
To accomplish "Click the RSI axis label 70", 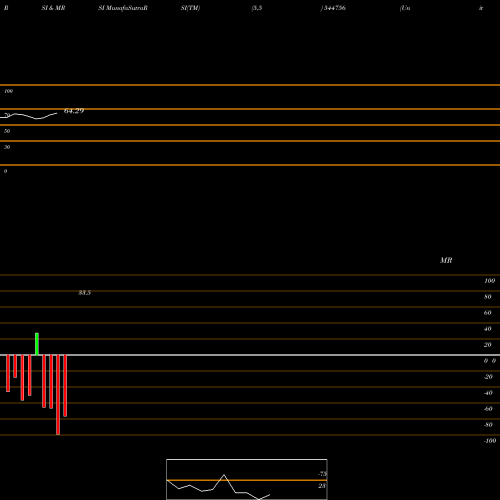I will pyautogui.click(x=7, y=115).
